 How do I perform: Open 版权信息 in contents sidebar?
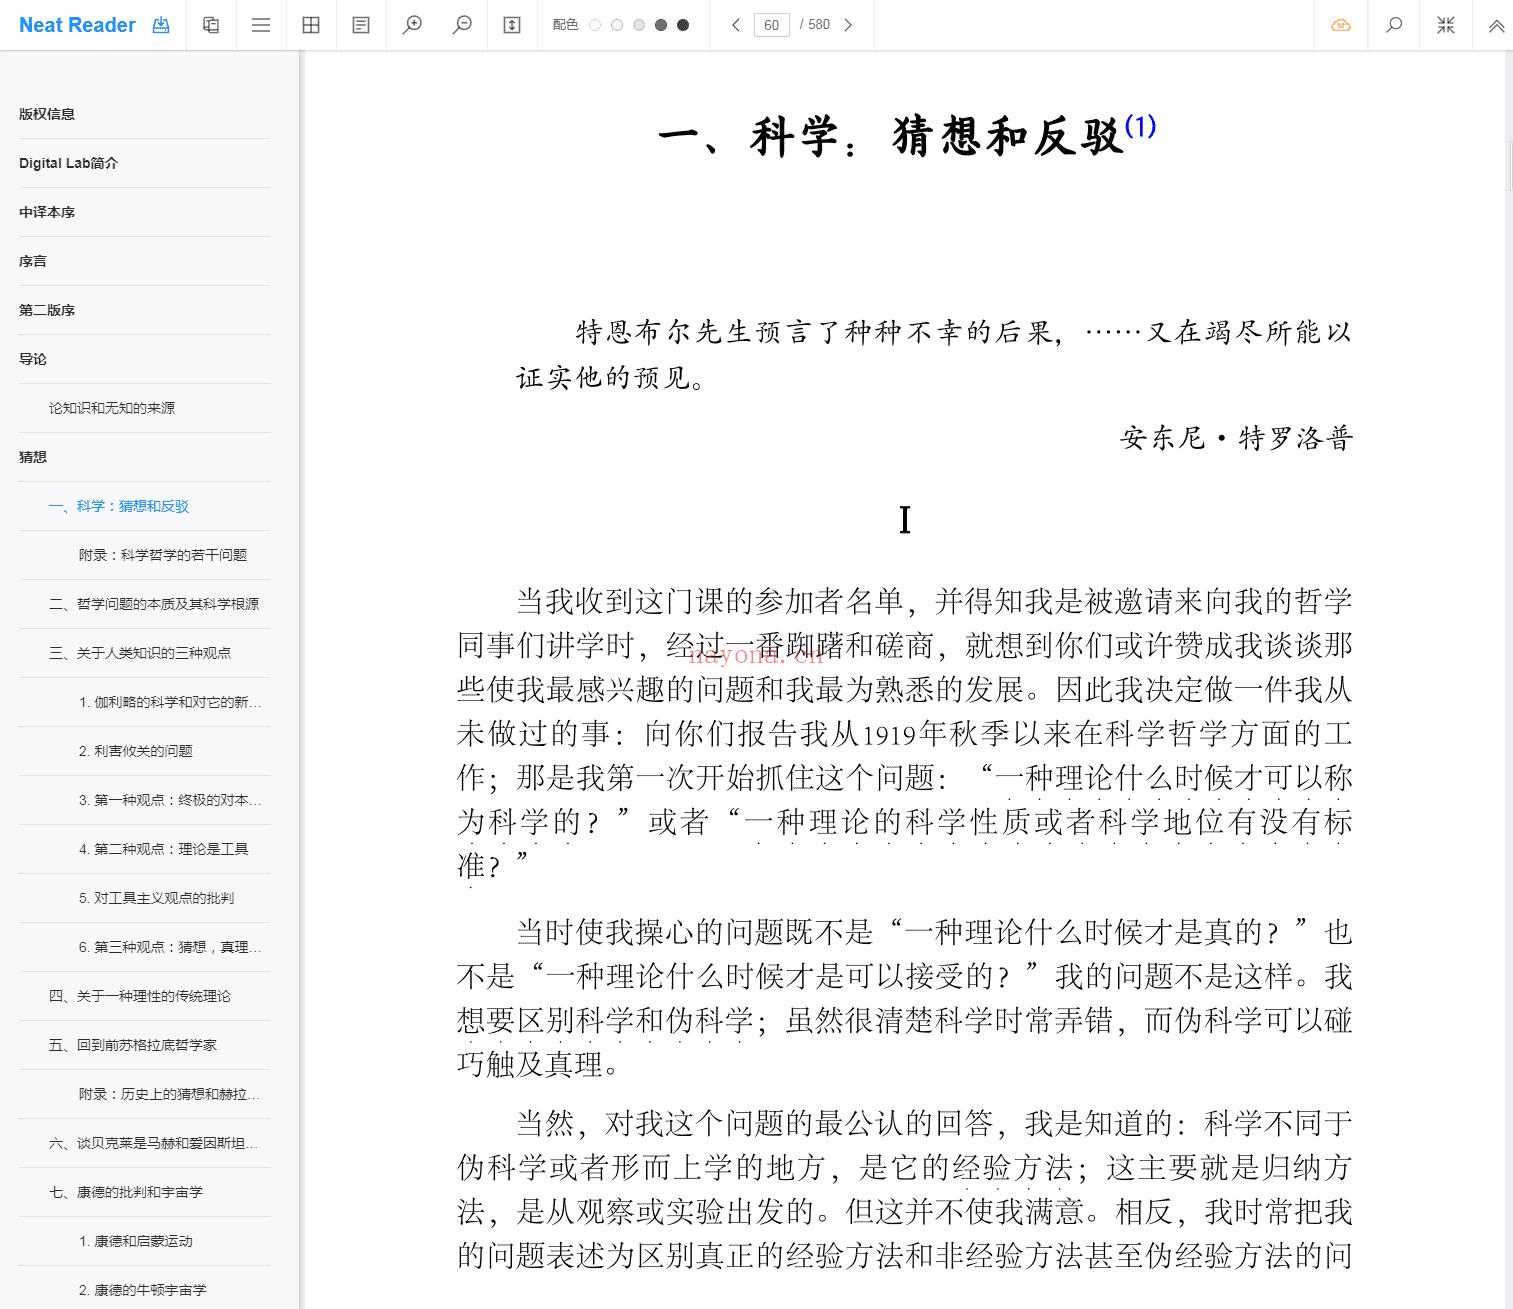click(145, 114)
